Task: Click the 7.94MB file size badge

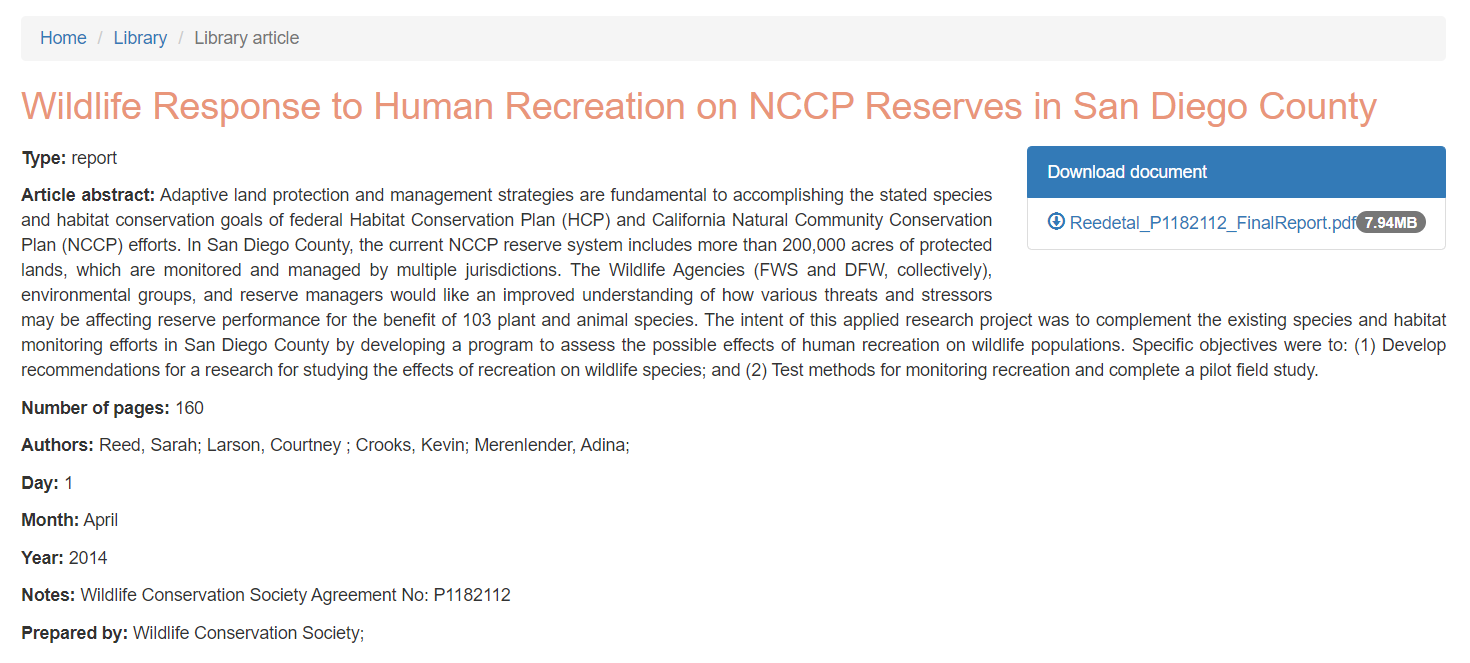Action: [x=1391, y=223]
